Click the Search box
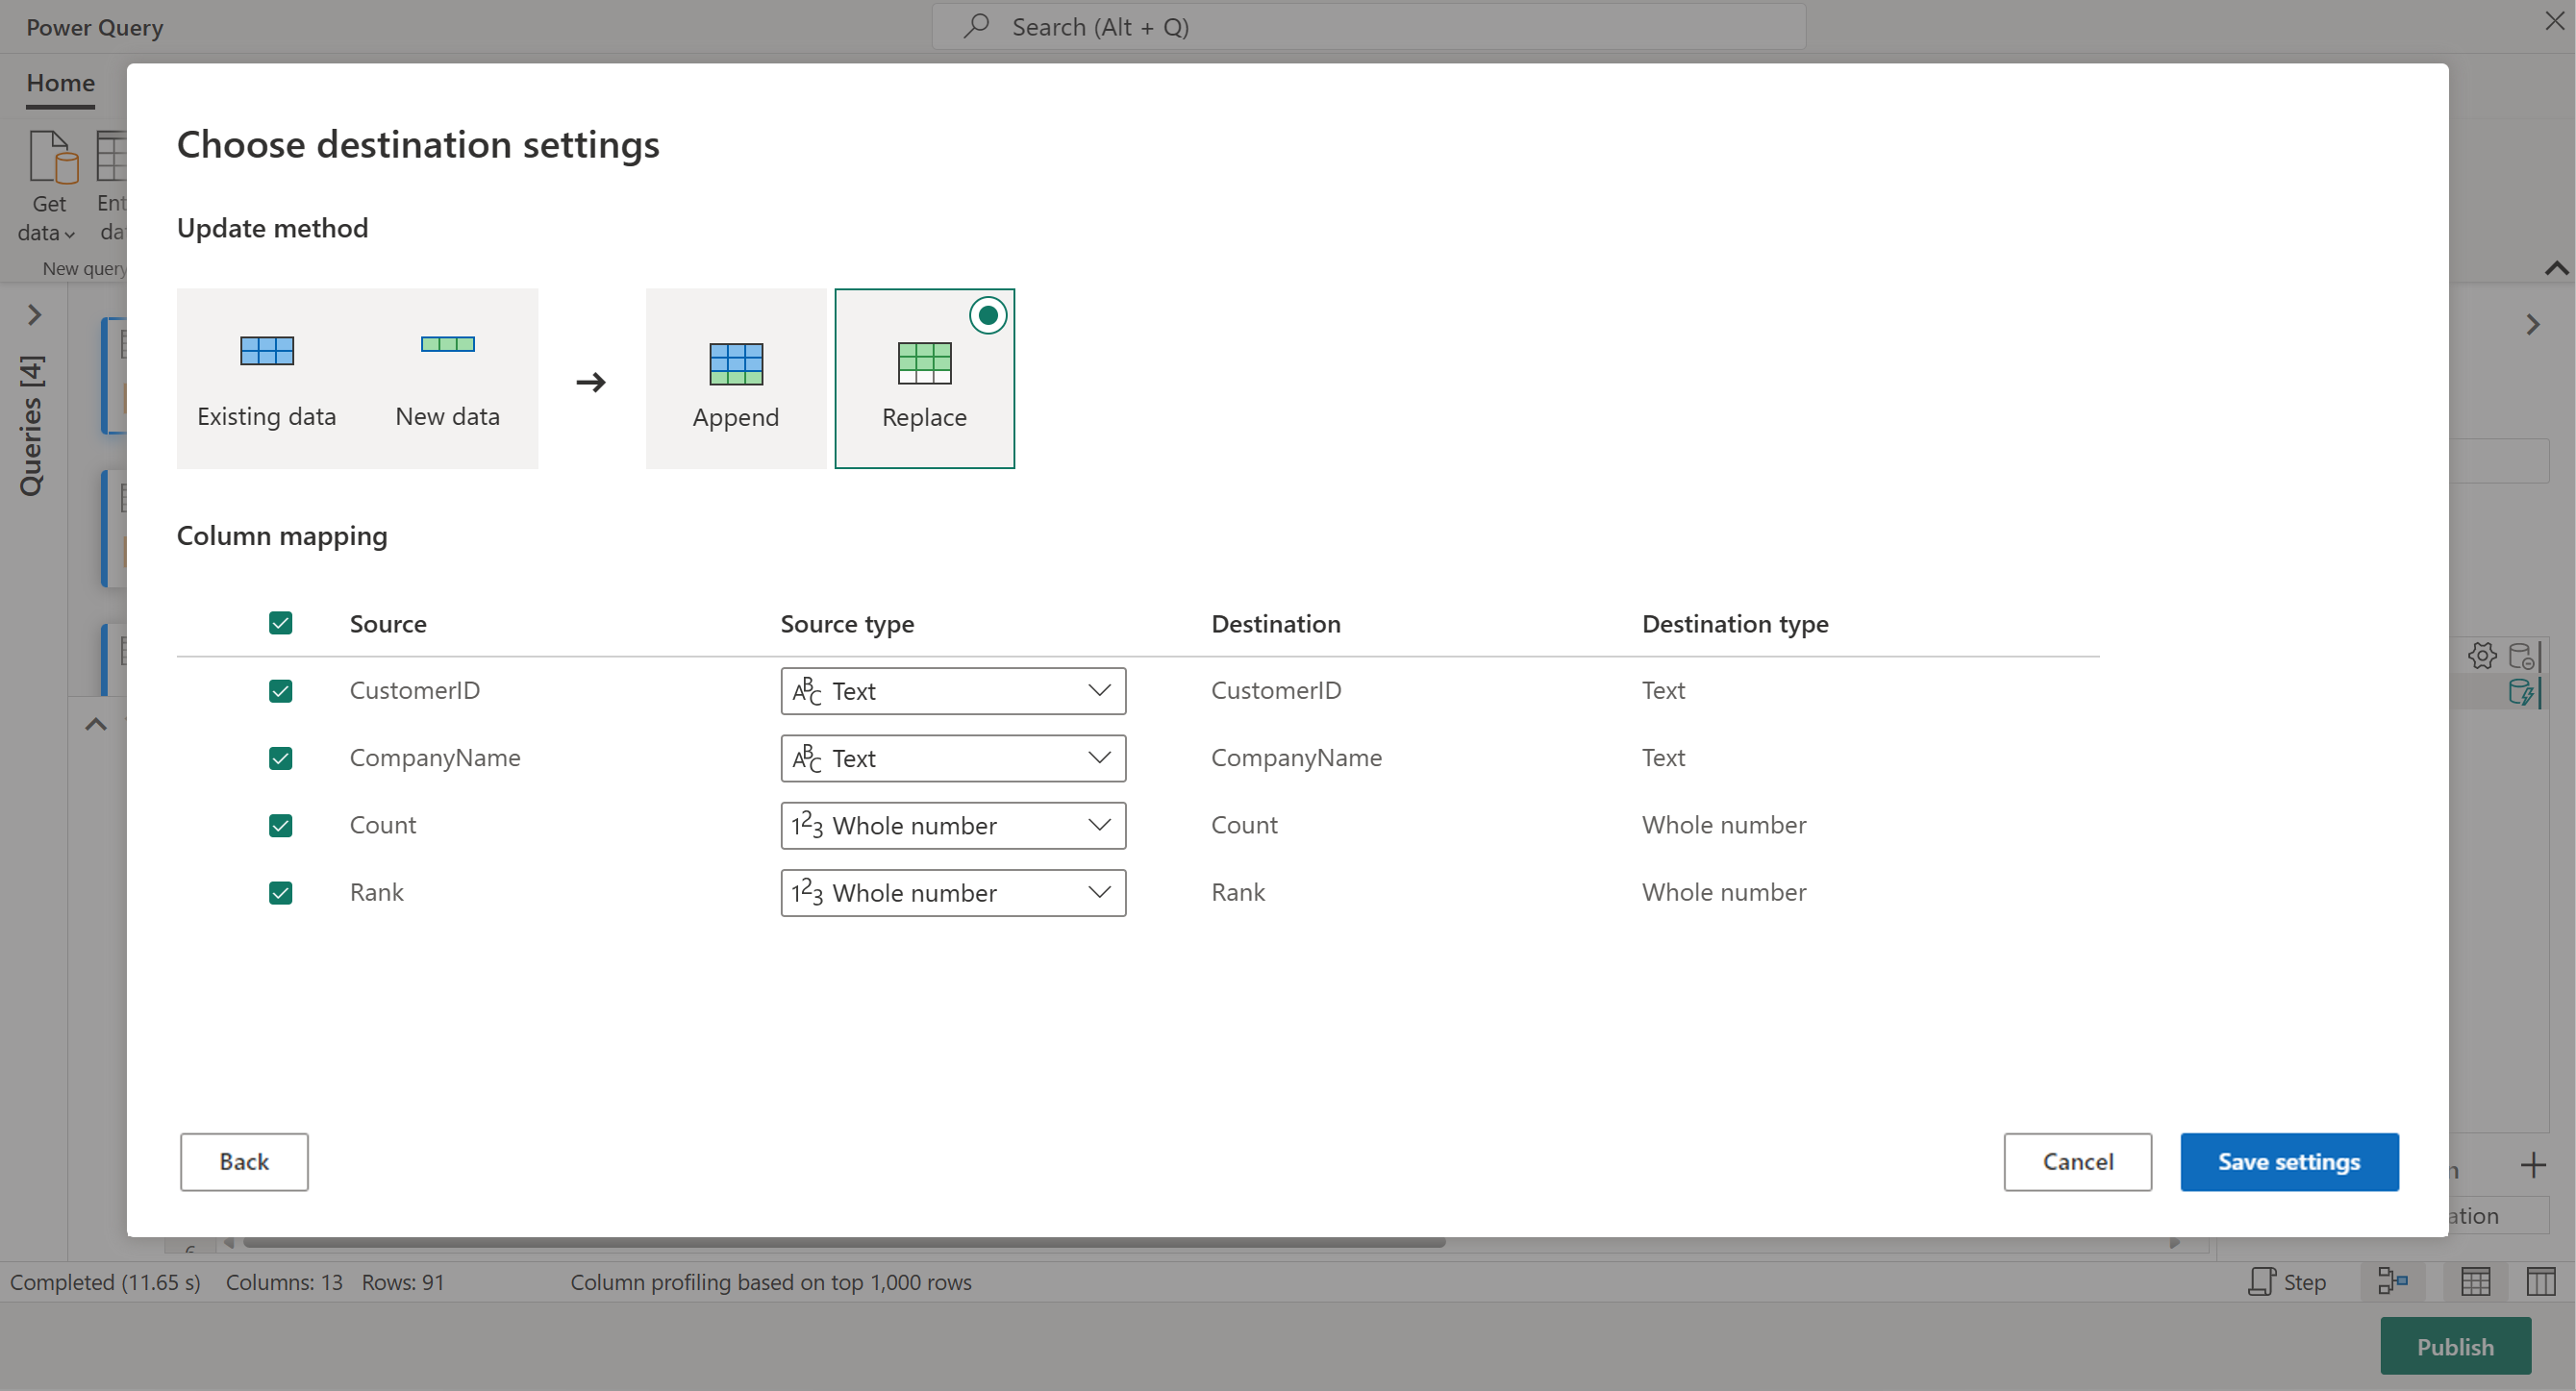 [1368, 27]
